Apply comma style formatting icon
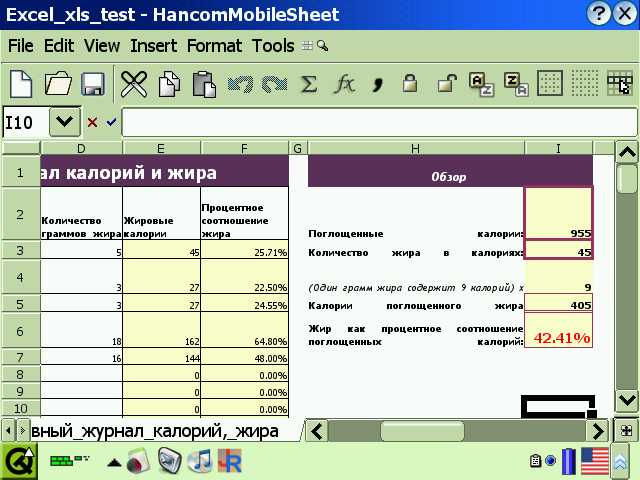640x480 pixels. [x=378, y=85]
